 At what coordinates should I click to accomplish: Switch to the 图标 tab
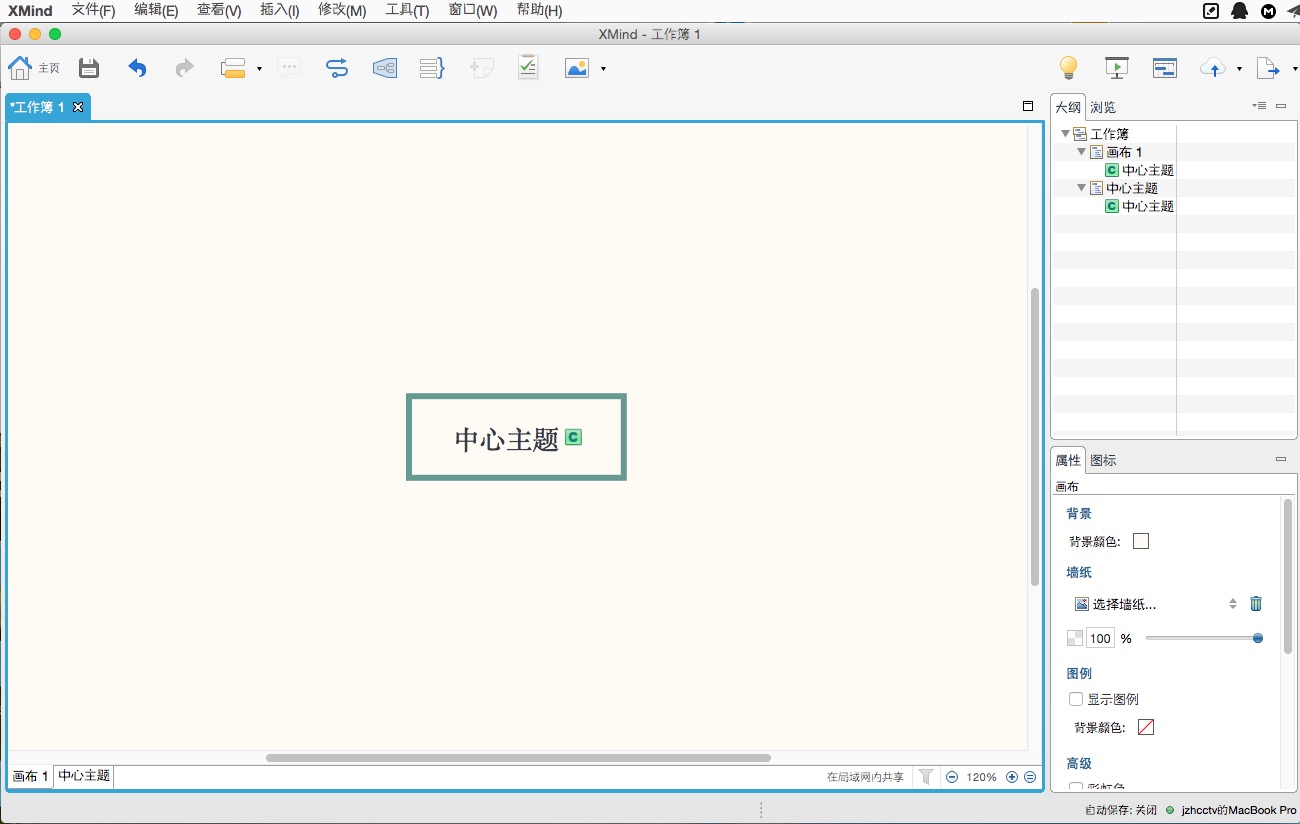point(1103,460)
